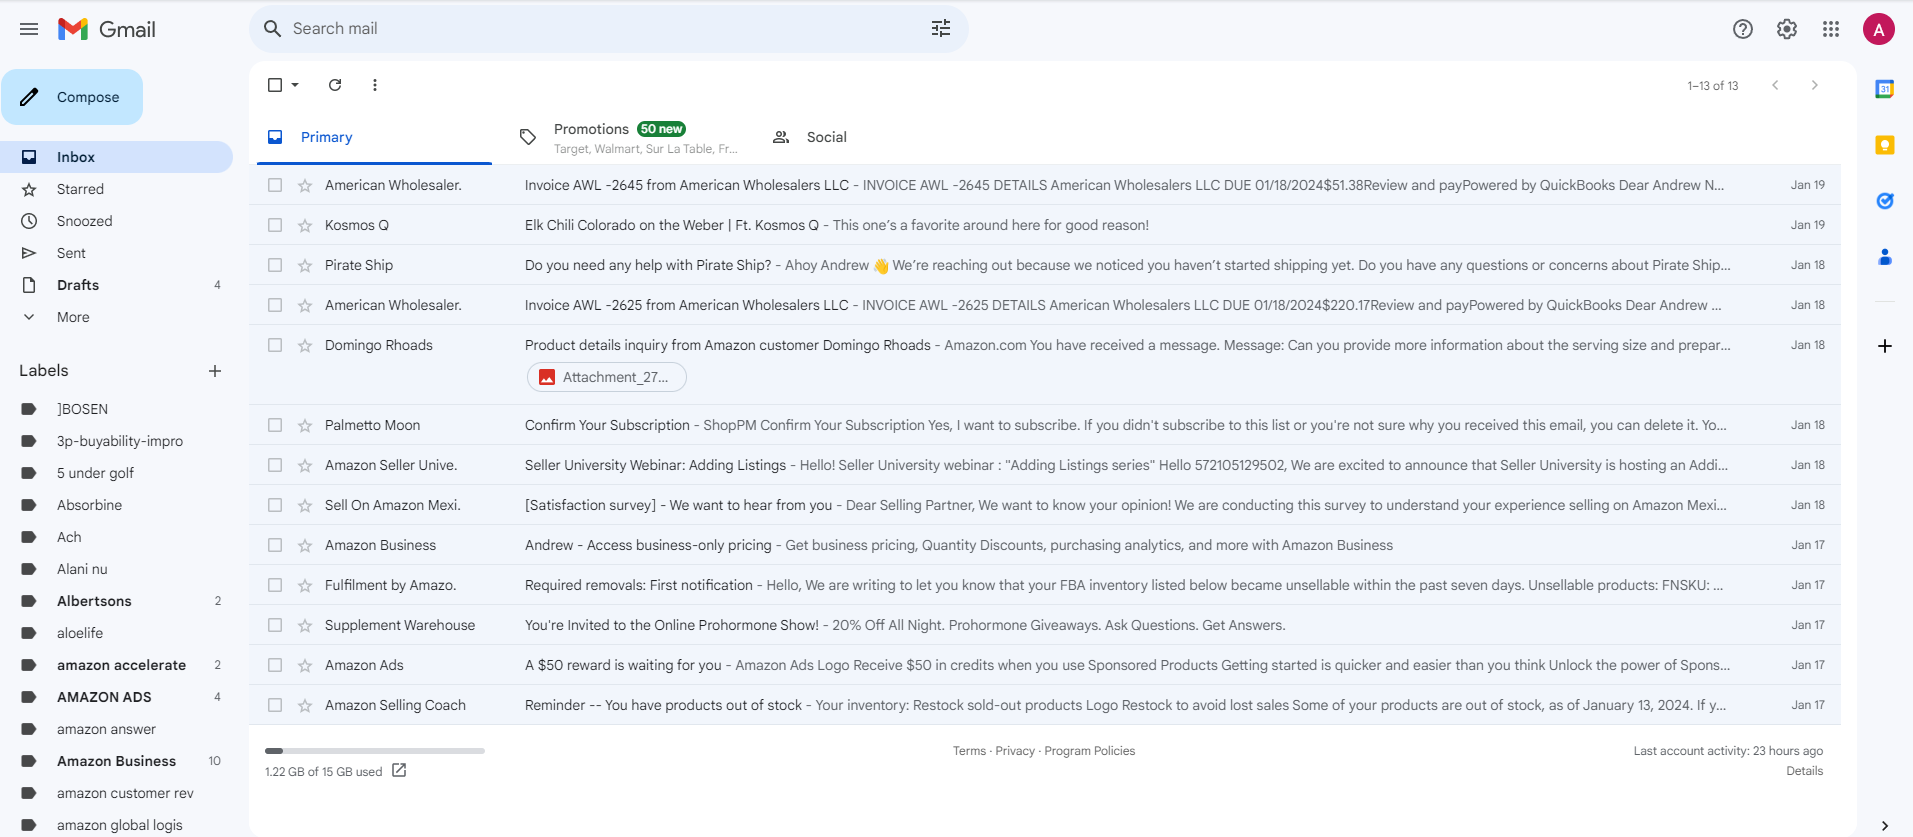Star the Amazon Ads email
This screenshot has width=1913, height=837.
coord(305,665)
